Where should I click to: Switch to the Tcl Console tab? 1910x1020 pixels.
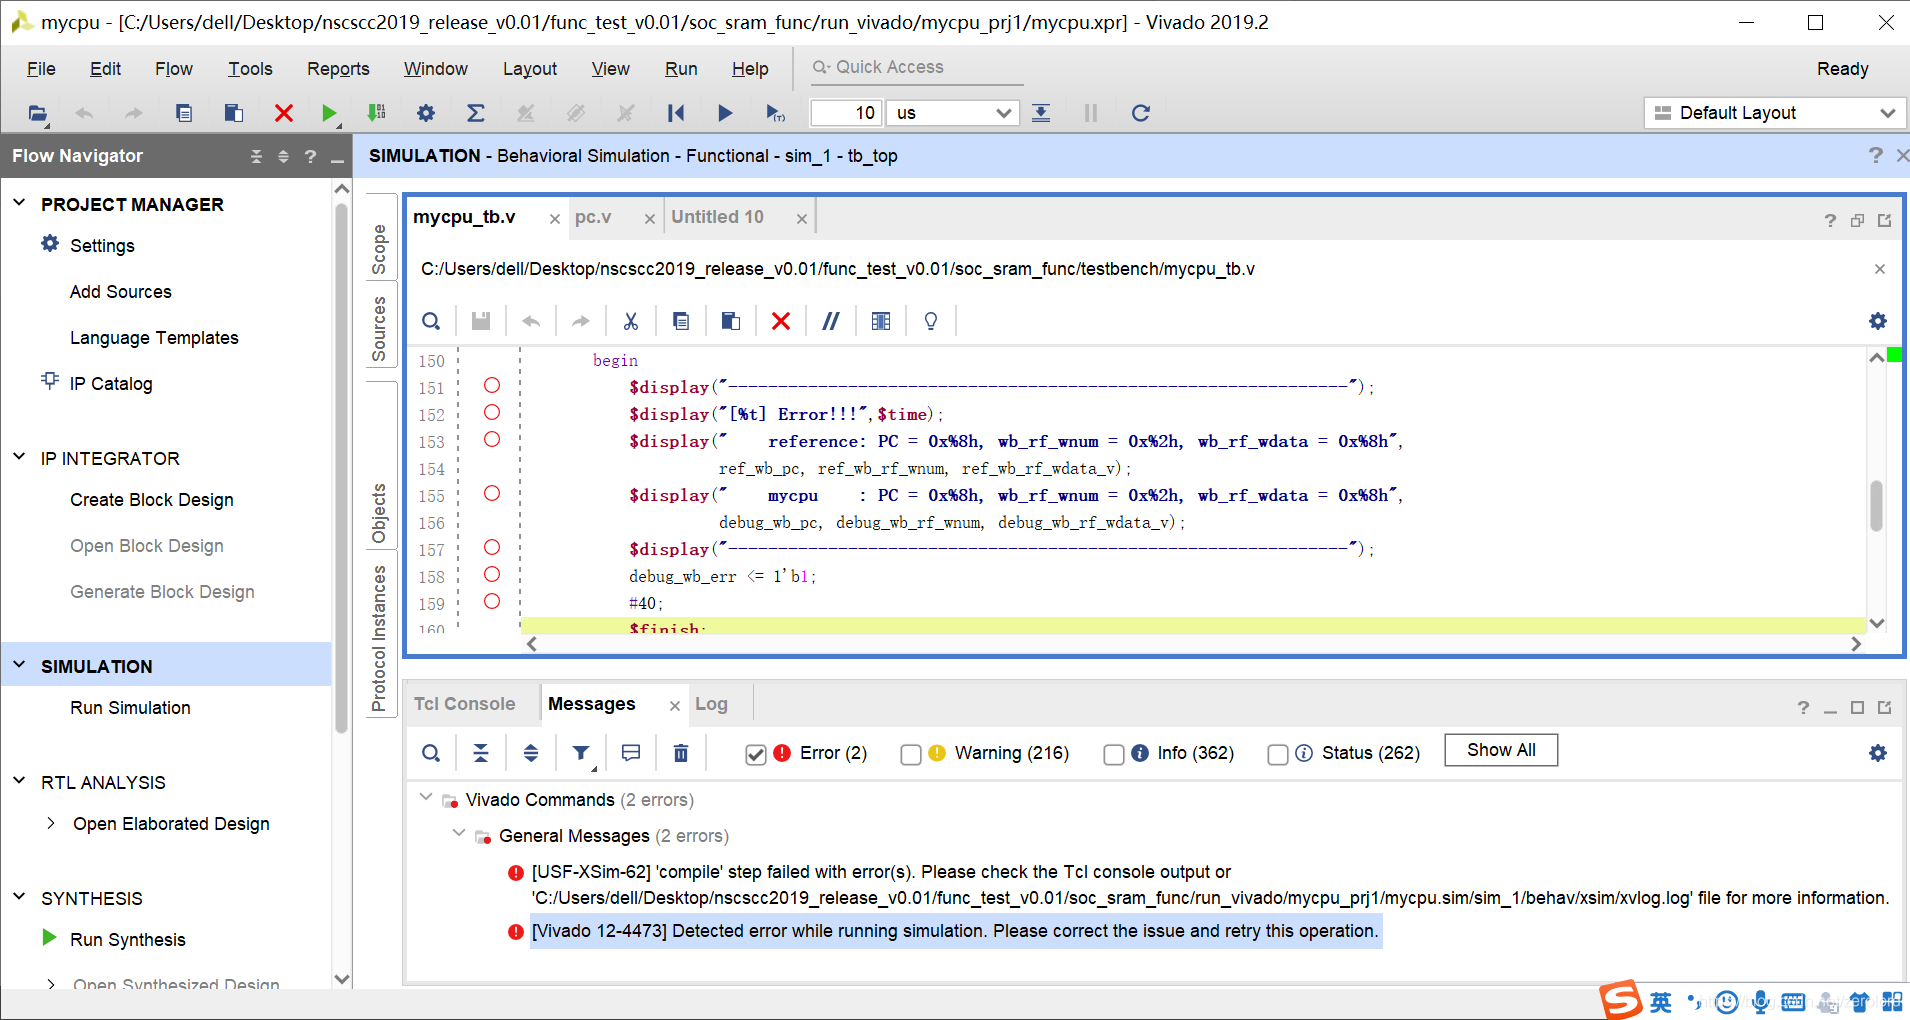click(465, 704)
